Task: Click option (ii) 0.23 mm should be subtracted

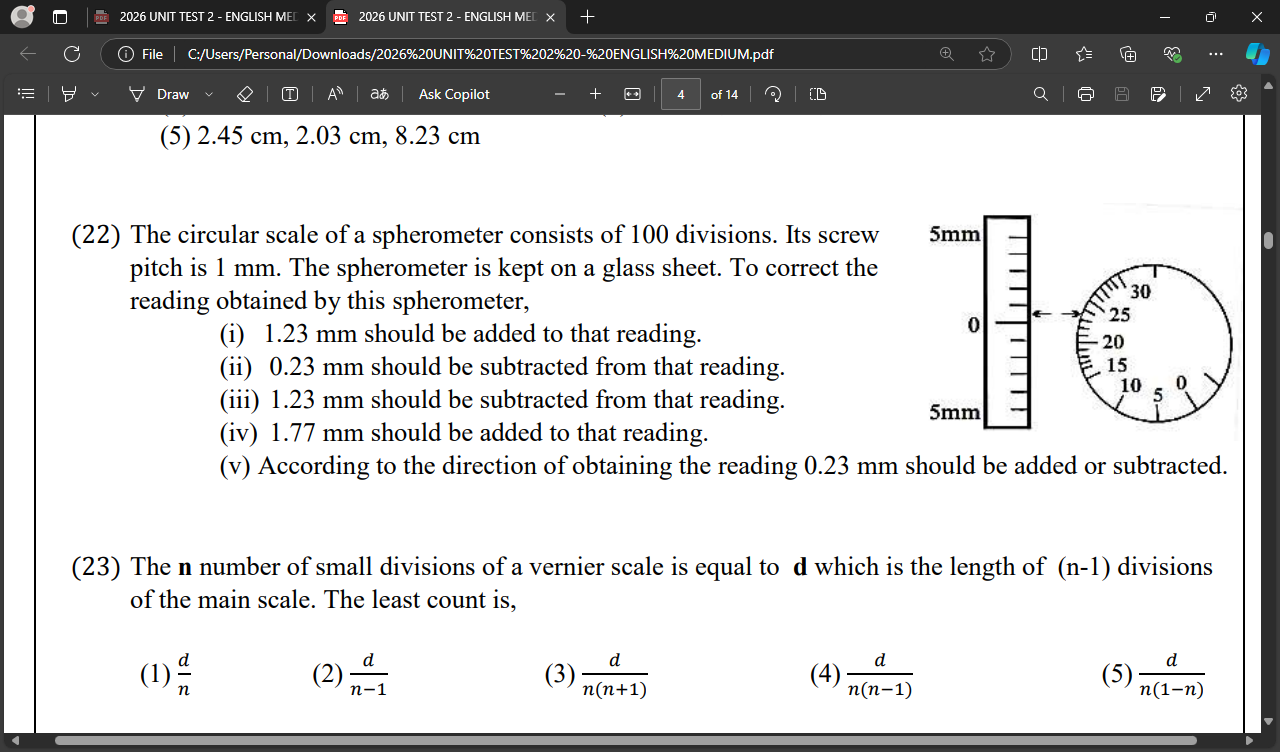Action: (x=502, y=367)
